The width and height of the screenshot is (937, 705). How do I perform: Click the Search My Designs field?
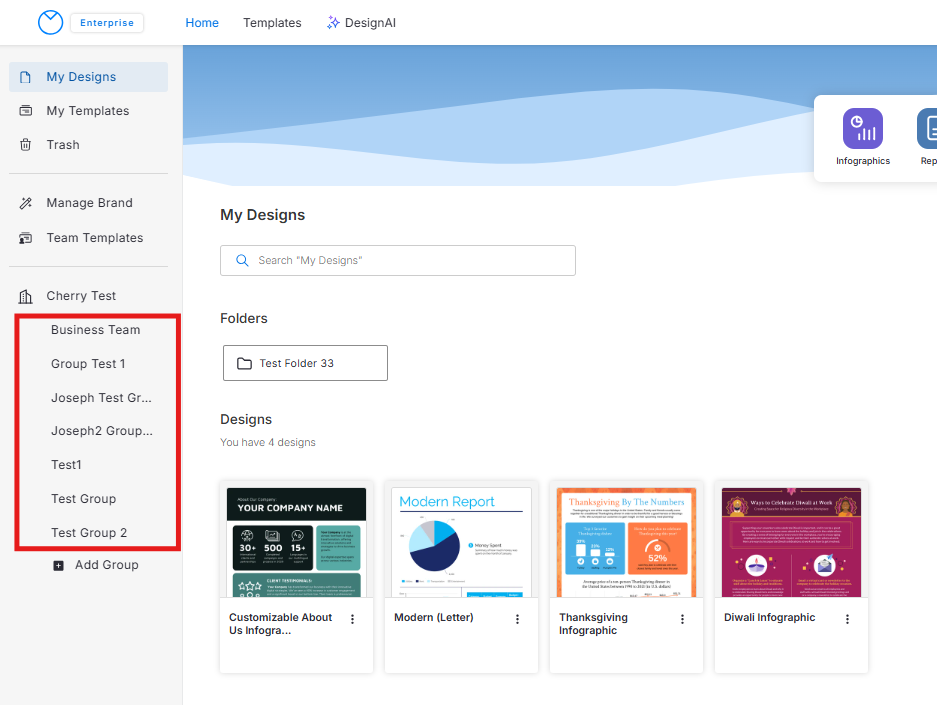tap(398, 260)
